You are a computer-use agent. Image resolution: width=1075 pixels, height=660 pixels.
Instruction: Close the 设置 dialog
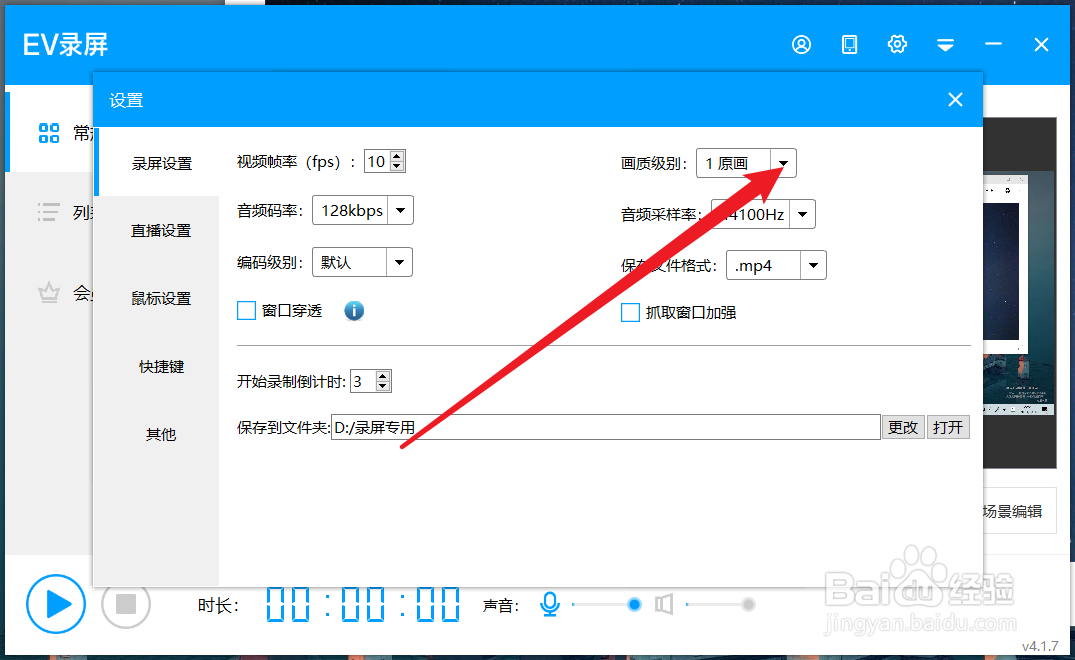coord(955,100)
